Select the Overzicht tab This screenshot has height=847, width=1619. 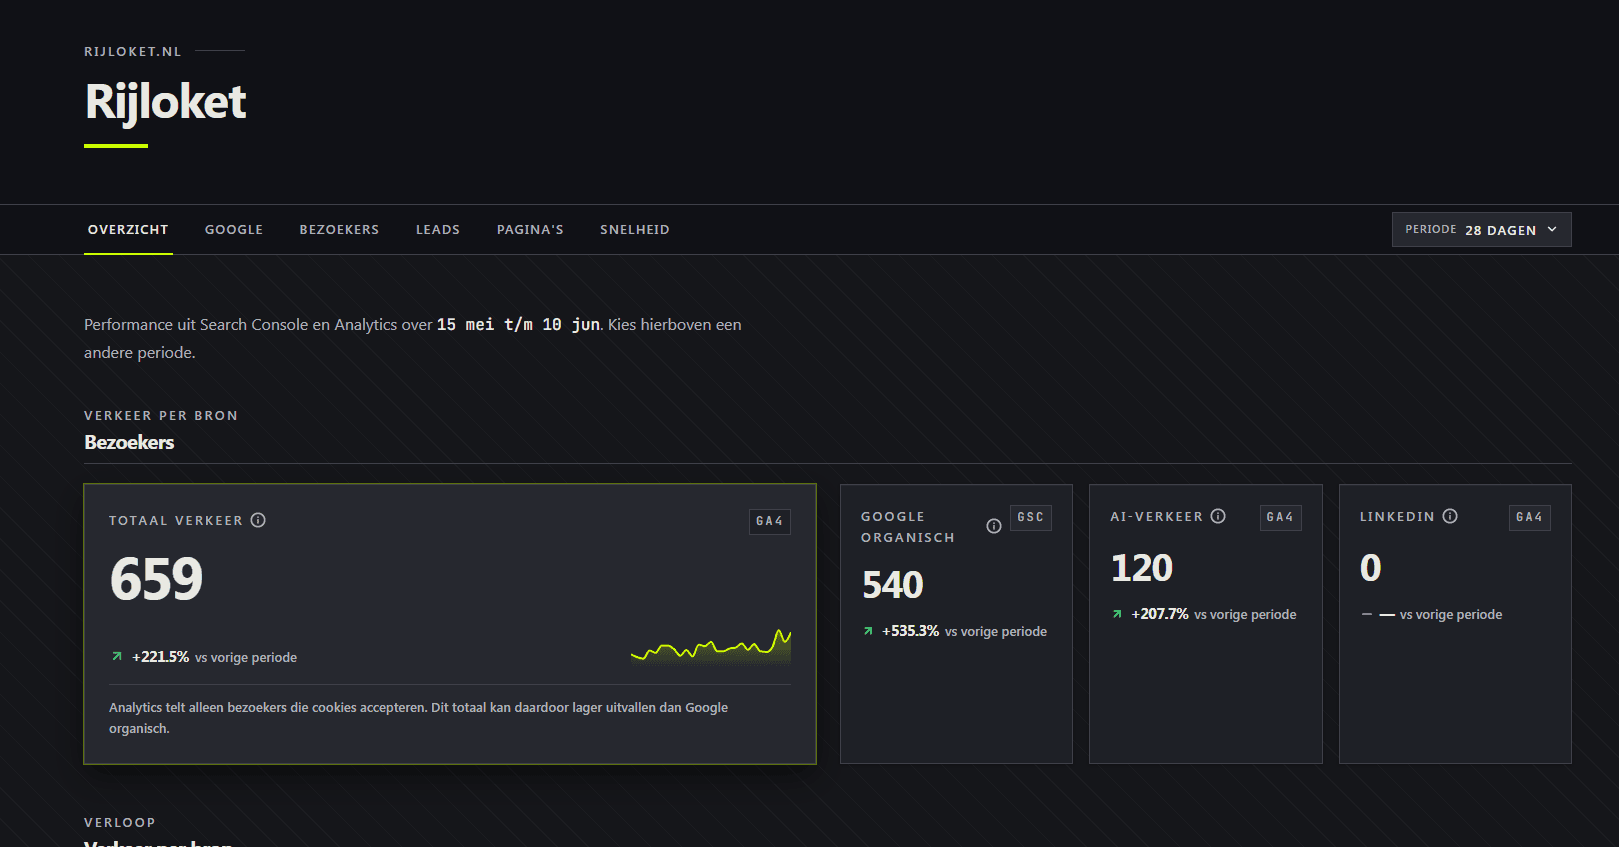click(x=128, y=229)
